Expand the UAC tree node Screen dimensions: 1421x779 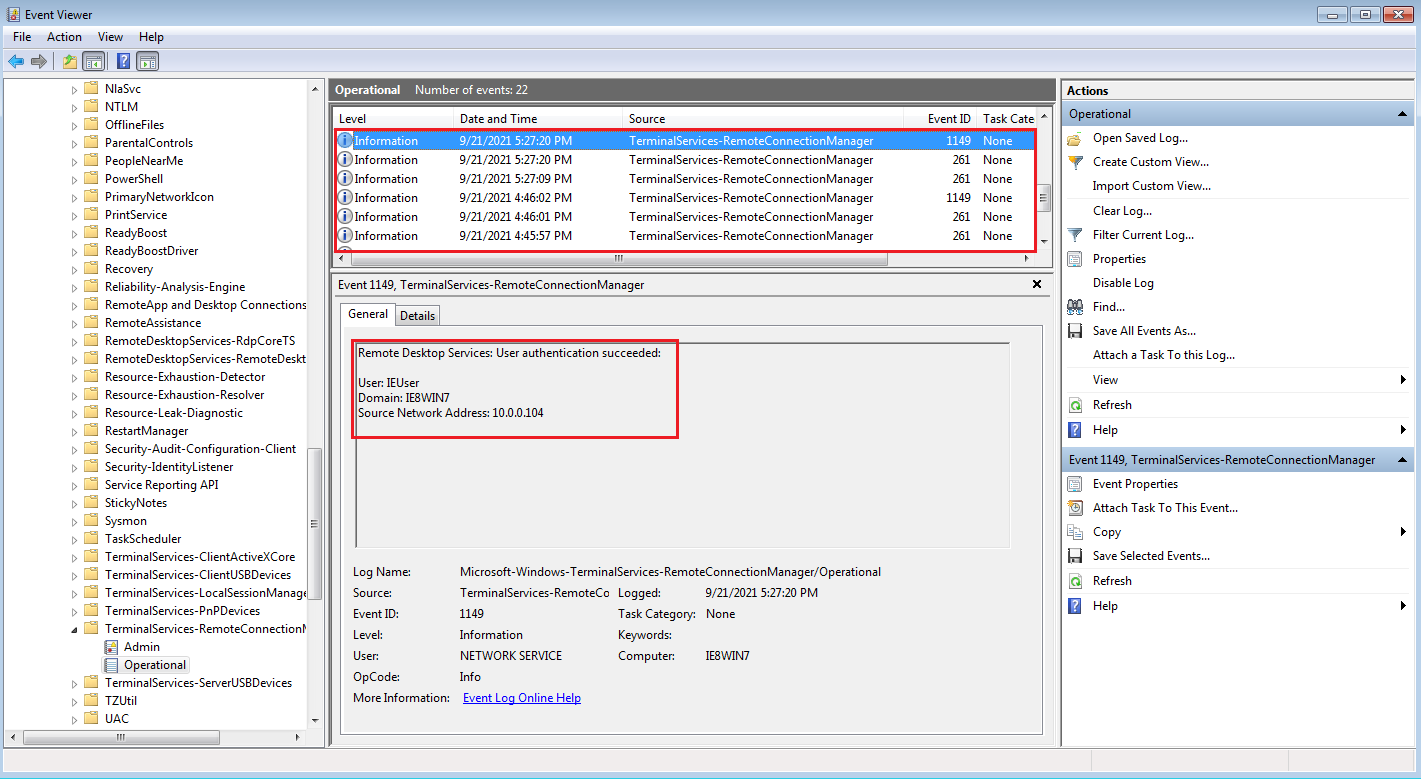tap(74, 719)
